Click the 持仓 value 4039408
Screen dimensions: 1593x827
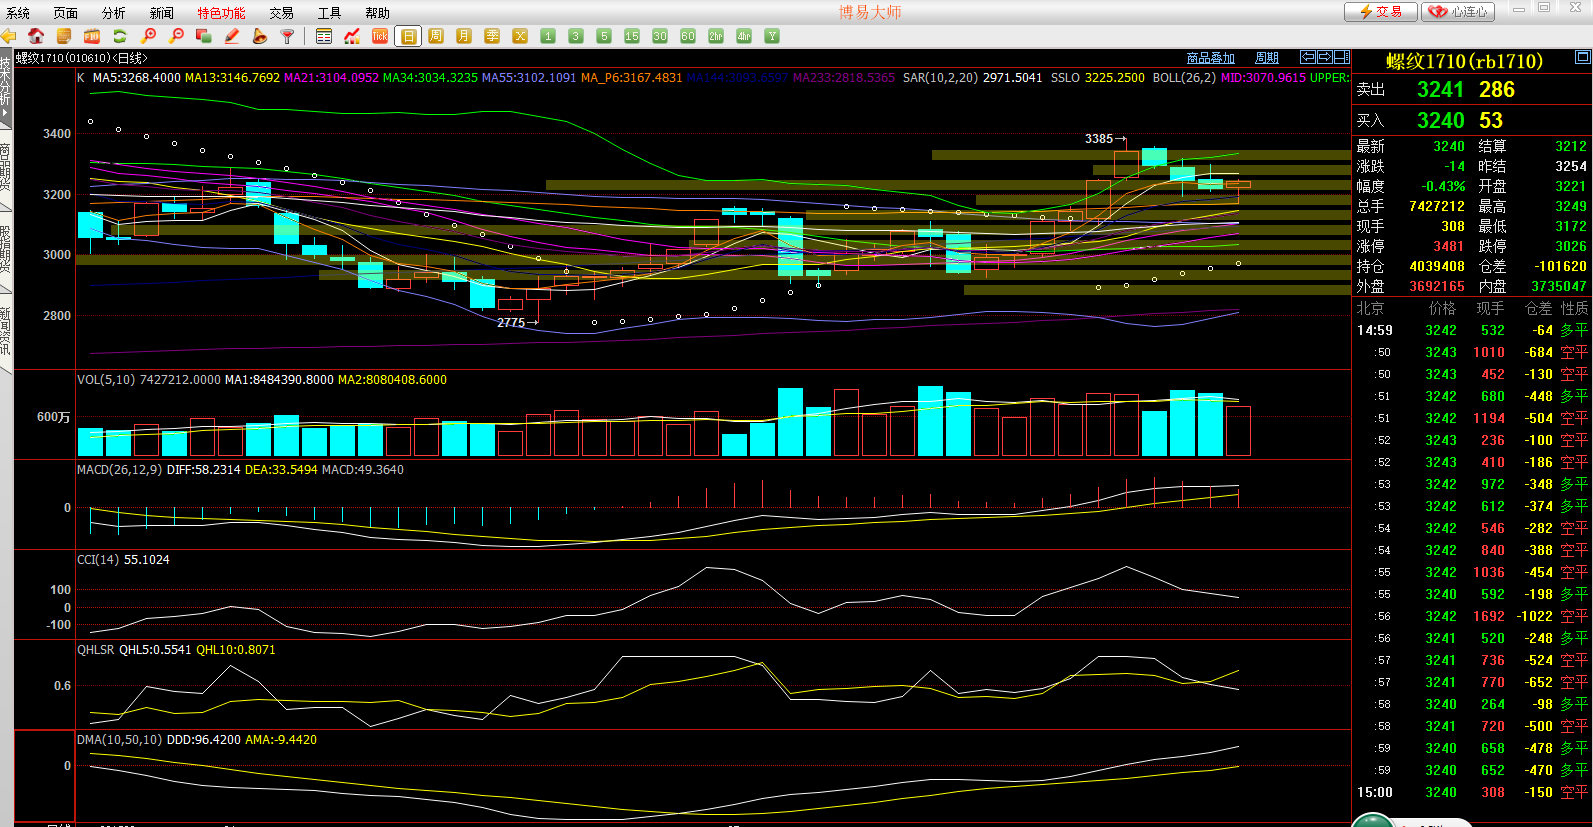pyautogui.click(x=1437, y=267)
